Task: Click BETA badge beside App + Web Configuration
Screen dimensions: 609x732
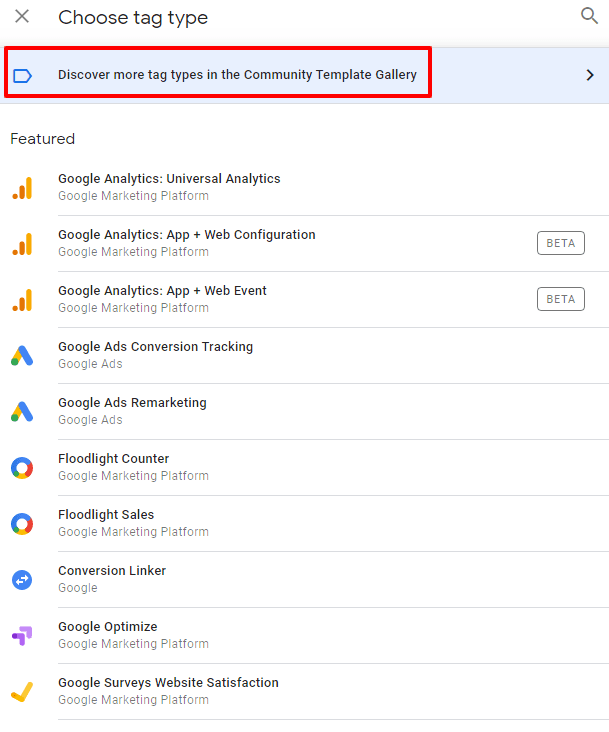Action: point(560,243)
